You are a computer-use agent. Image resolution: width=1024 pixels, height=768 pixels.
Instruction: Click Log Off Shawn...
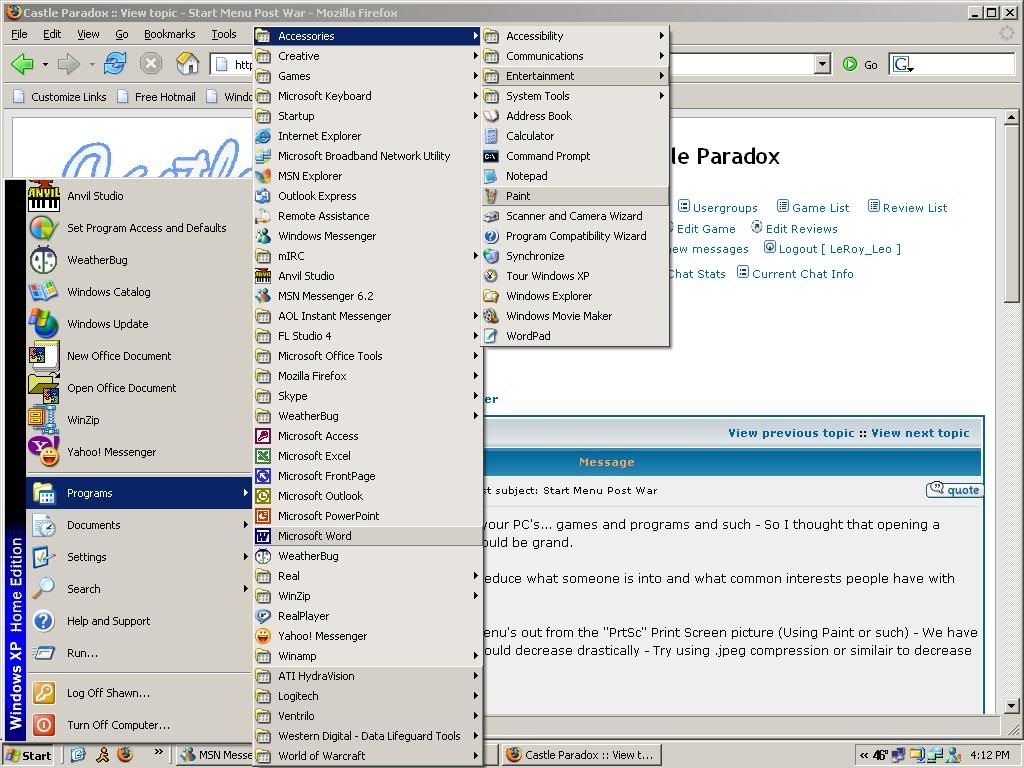point(138,693)
